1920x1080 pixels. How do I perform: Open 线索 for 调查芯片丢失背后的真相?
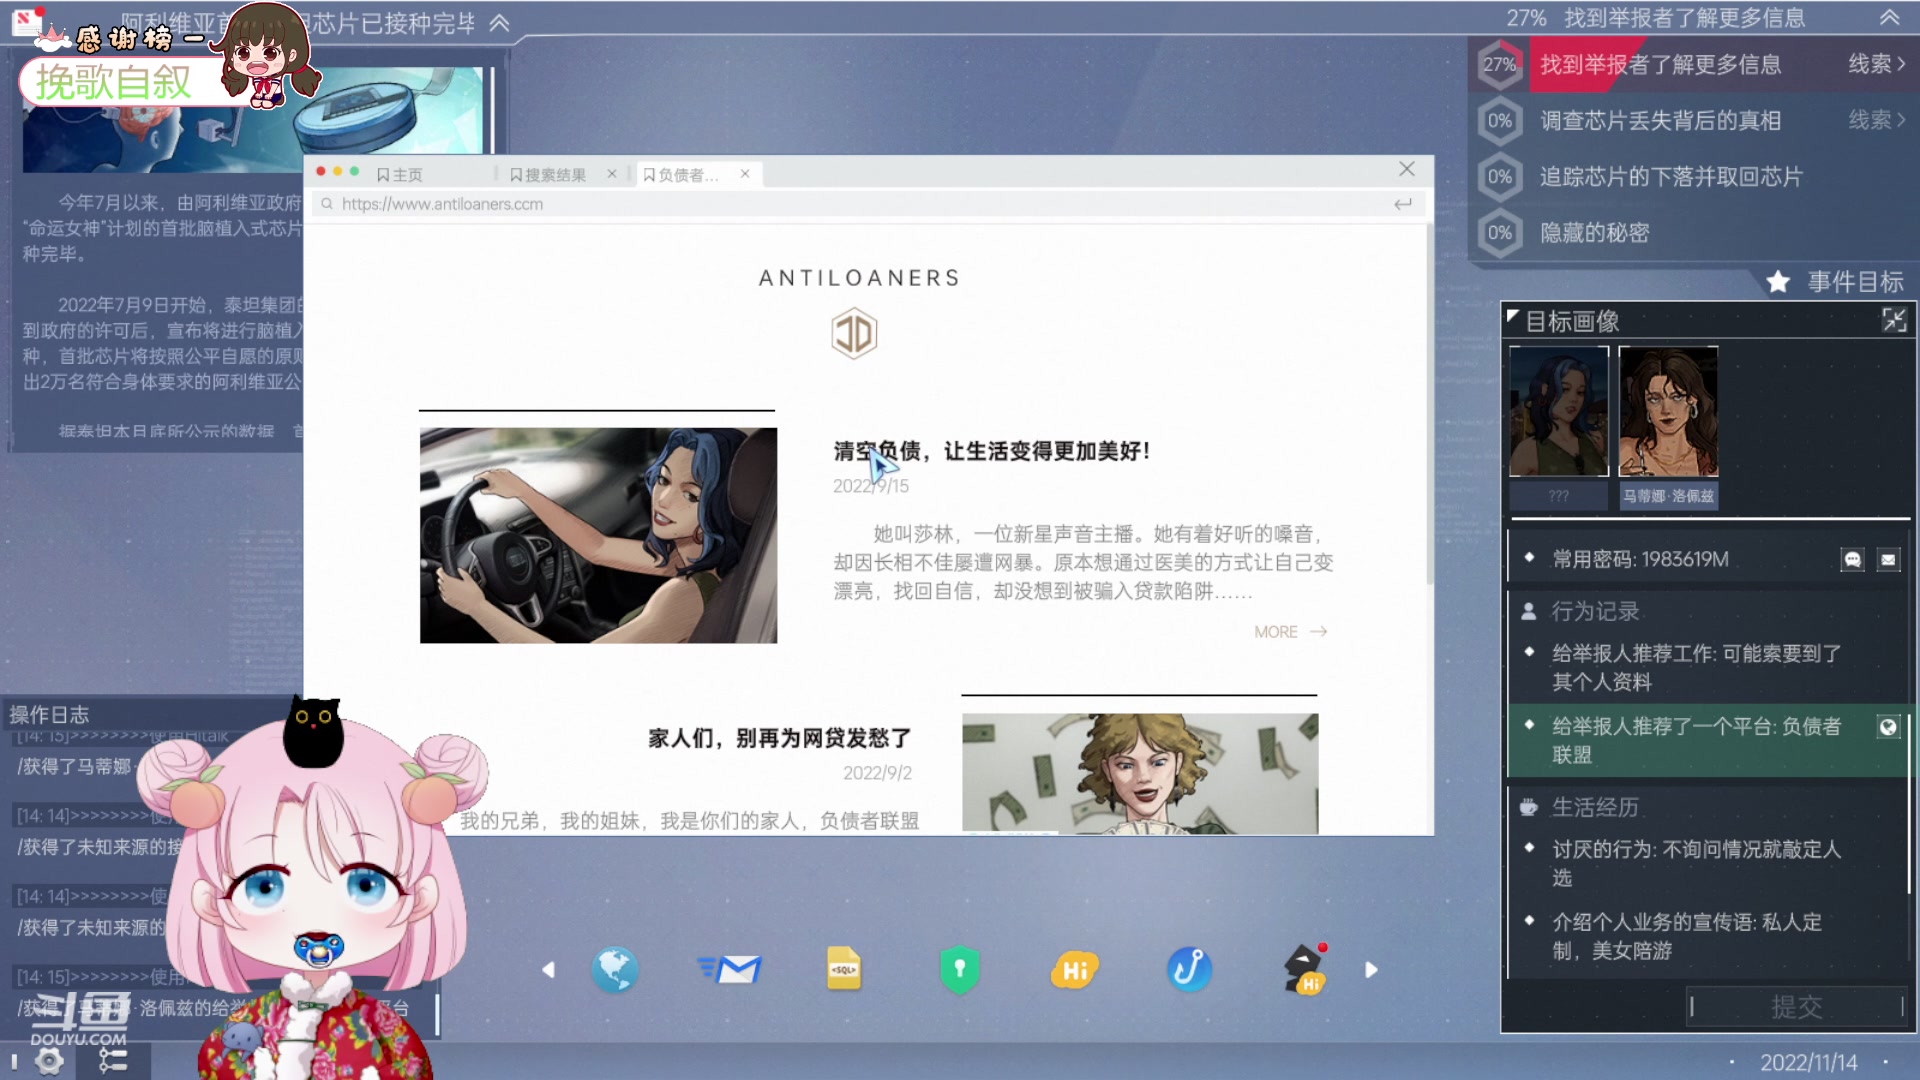[x=1877, y=120]
